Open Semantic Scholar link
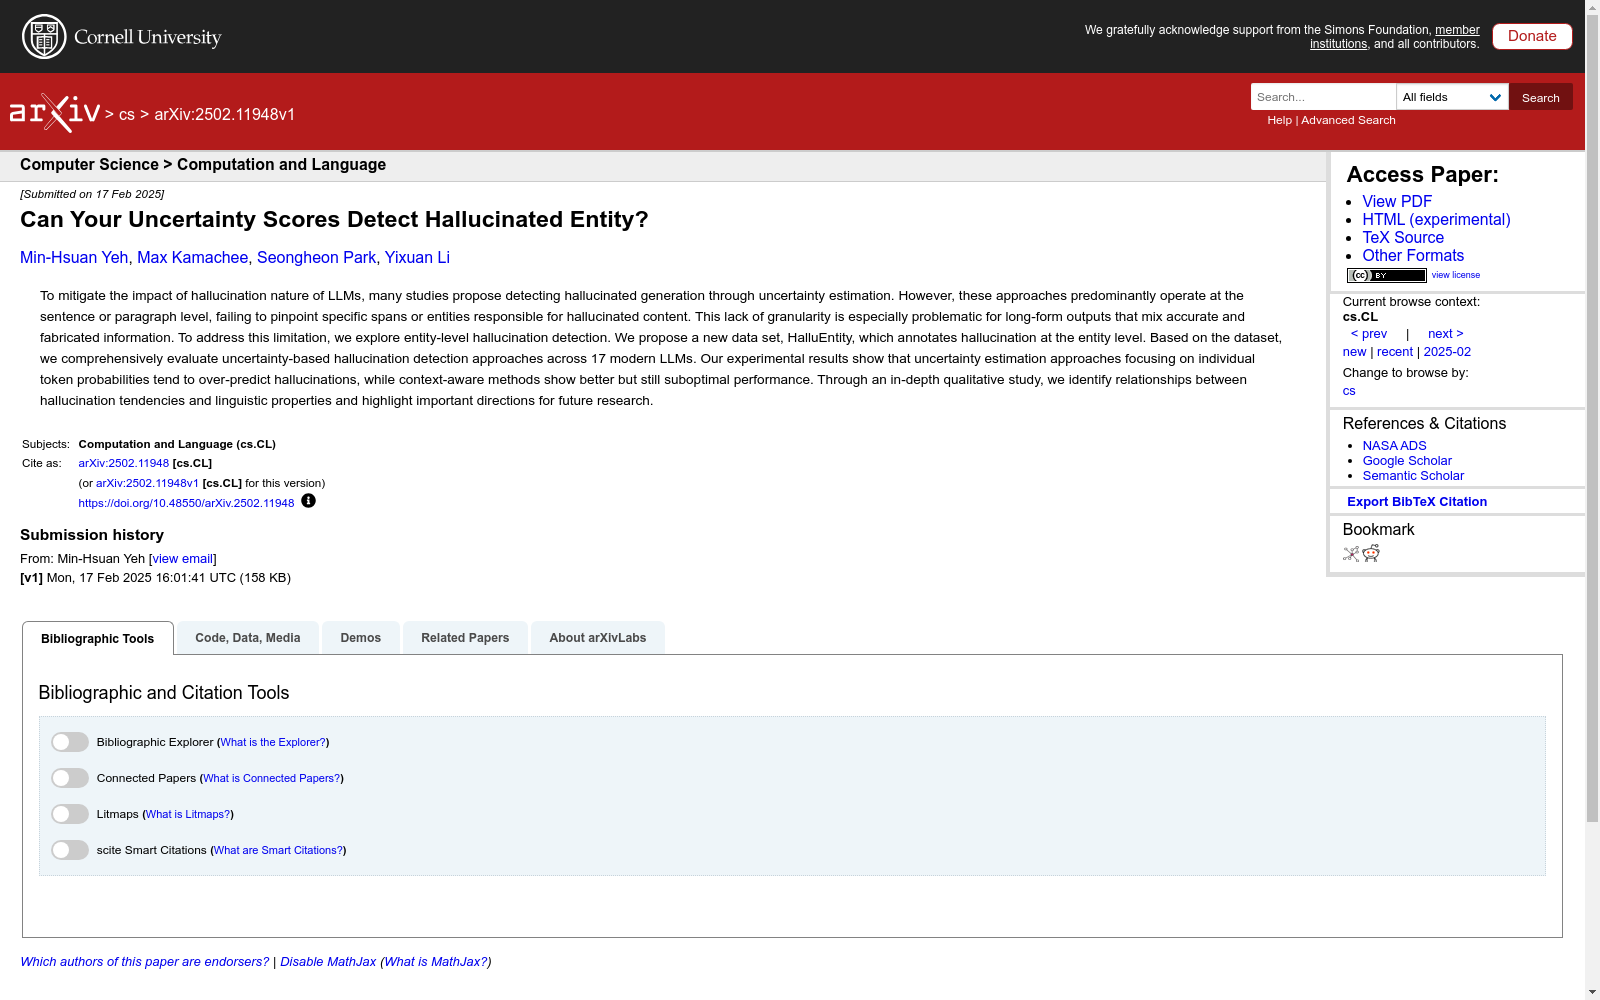This screenshot has height=1000, width=1600. pos(1413,476)
